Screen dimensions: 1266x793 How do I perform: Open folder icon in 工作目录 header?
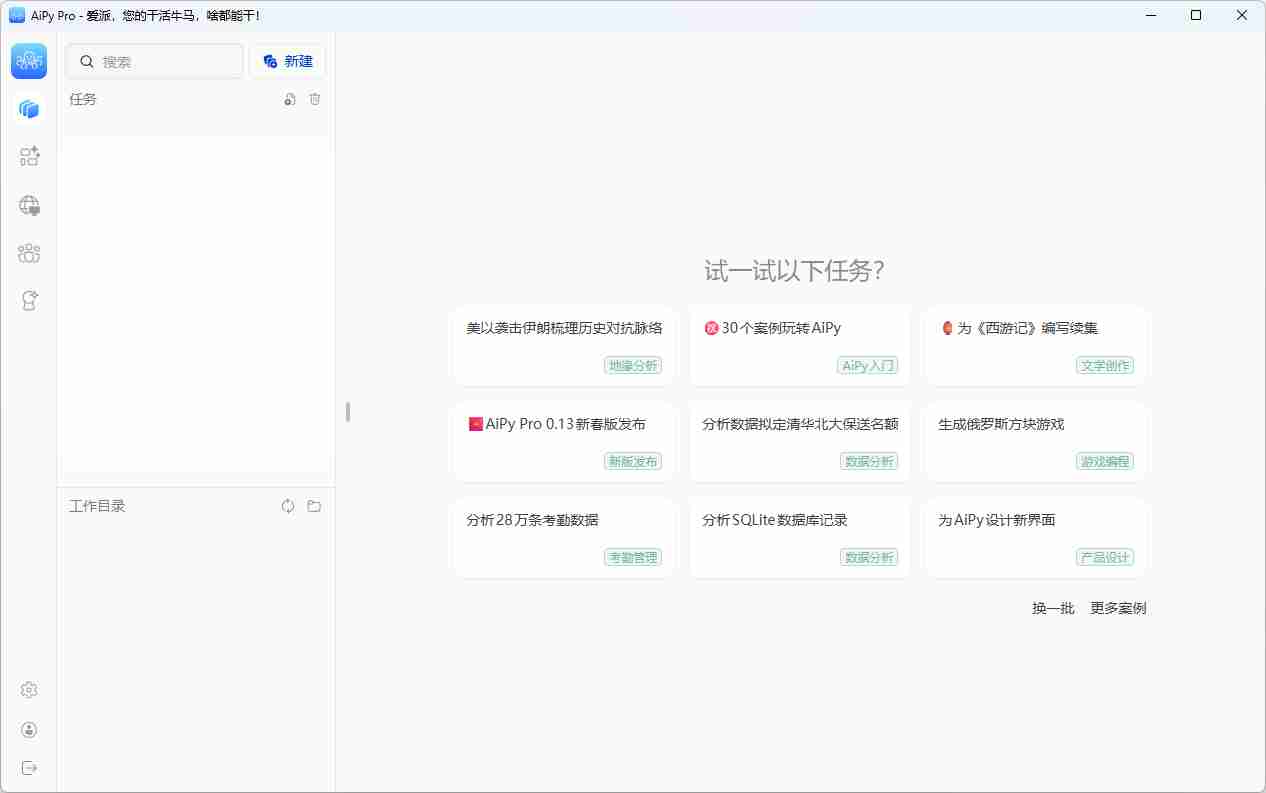point(314,506)
